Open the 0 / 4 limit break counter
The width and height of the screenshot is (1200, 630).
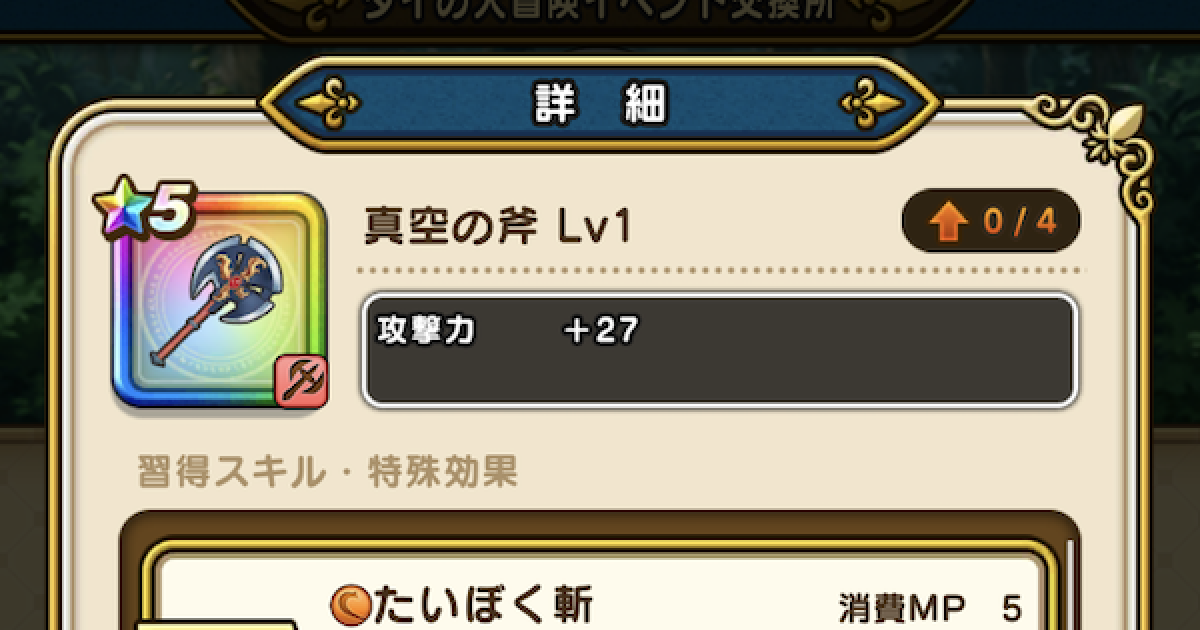click(x=991, y=222)
